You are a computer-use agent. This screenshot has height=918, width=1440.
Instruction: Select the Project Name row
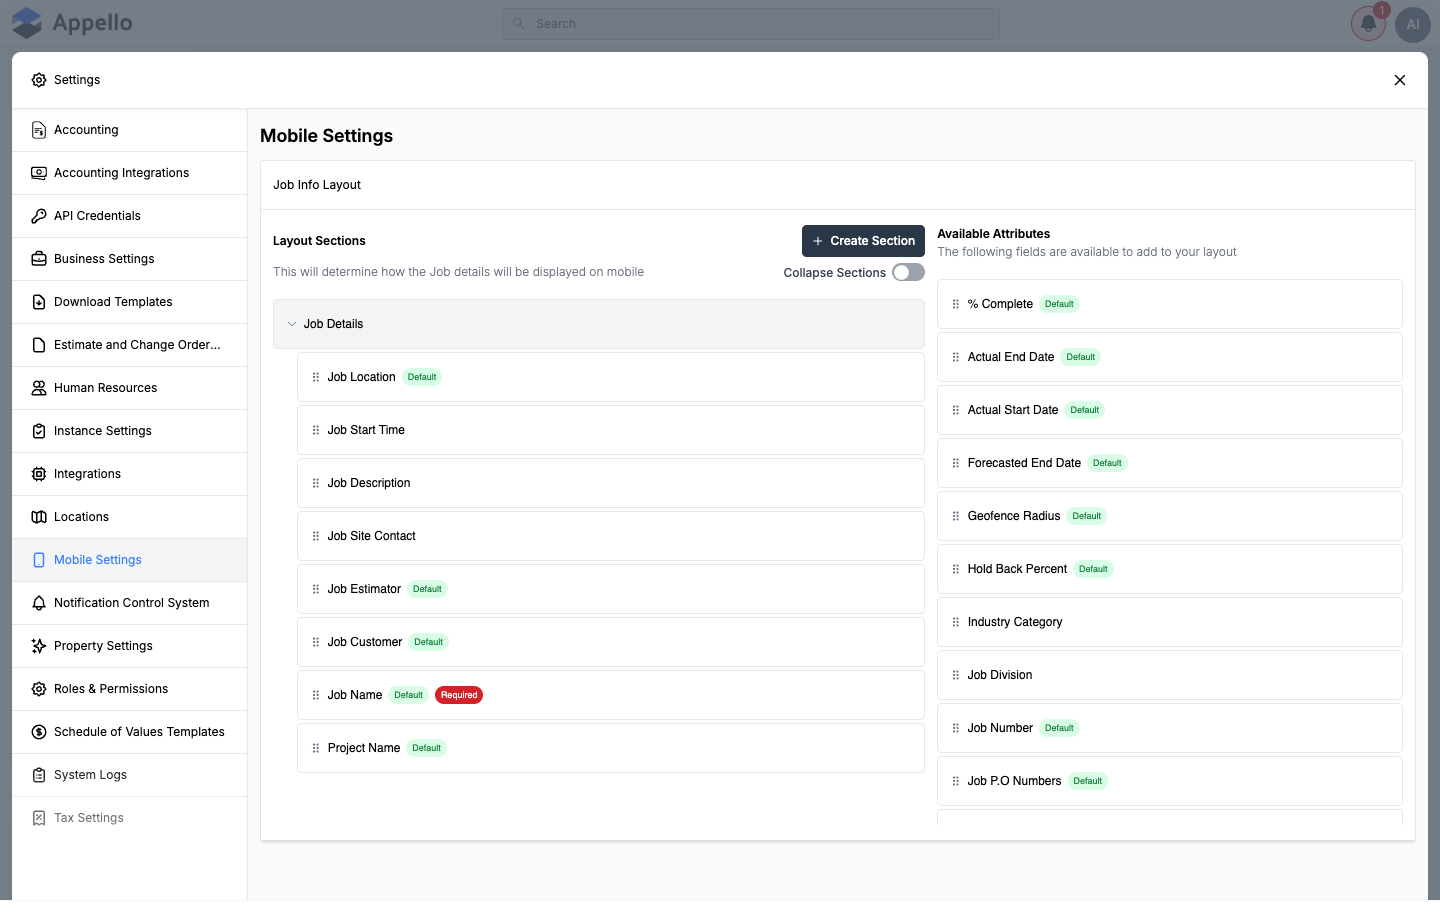point(610,748)
